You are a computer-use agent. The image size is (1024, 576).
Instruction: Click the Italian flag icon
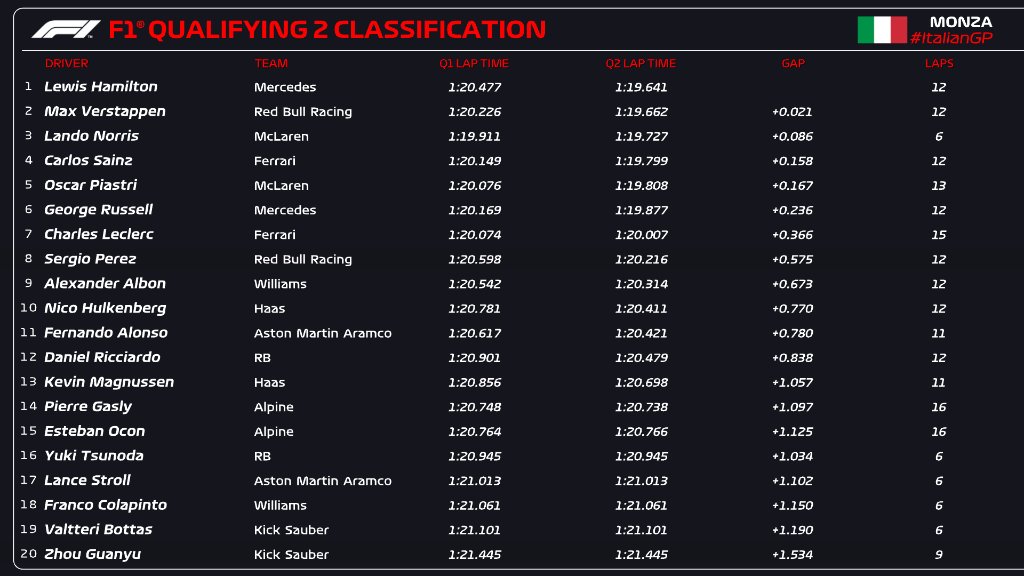pyautogui.click(x=882, y=30)
